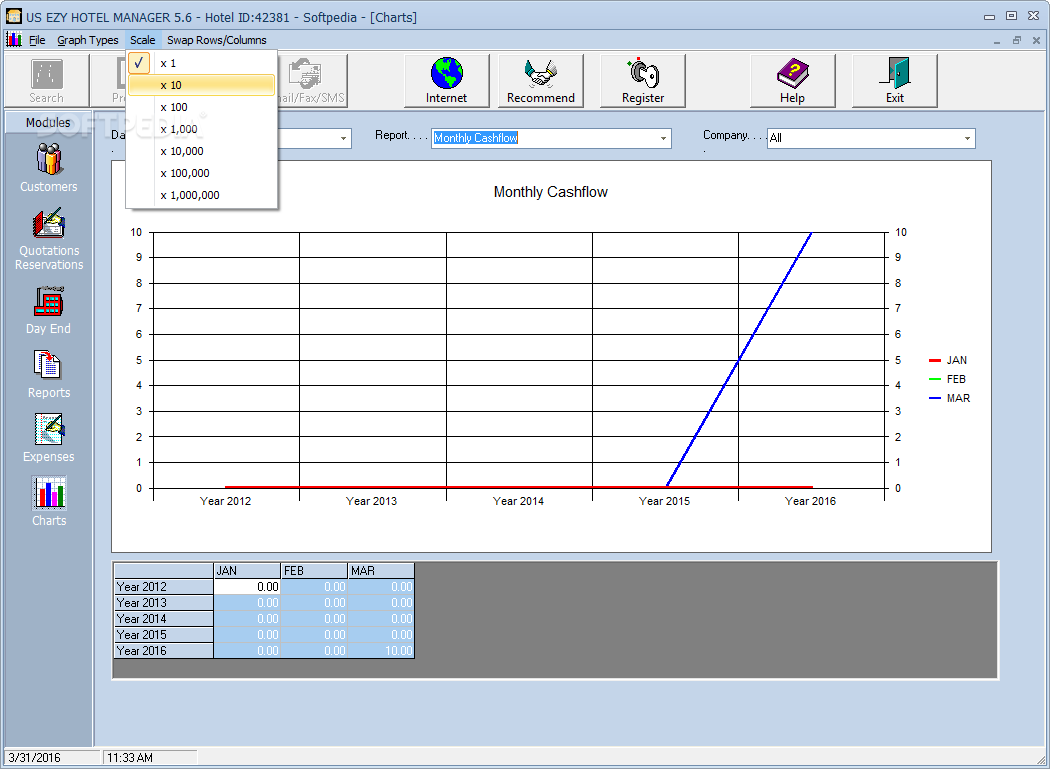Choose x 100 scale option
Screen dimensions: 1050x769
pyautogui.click(x=201, y=107)
